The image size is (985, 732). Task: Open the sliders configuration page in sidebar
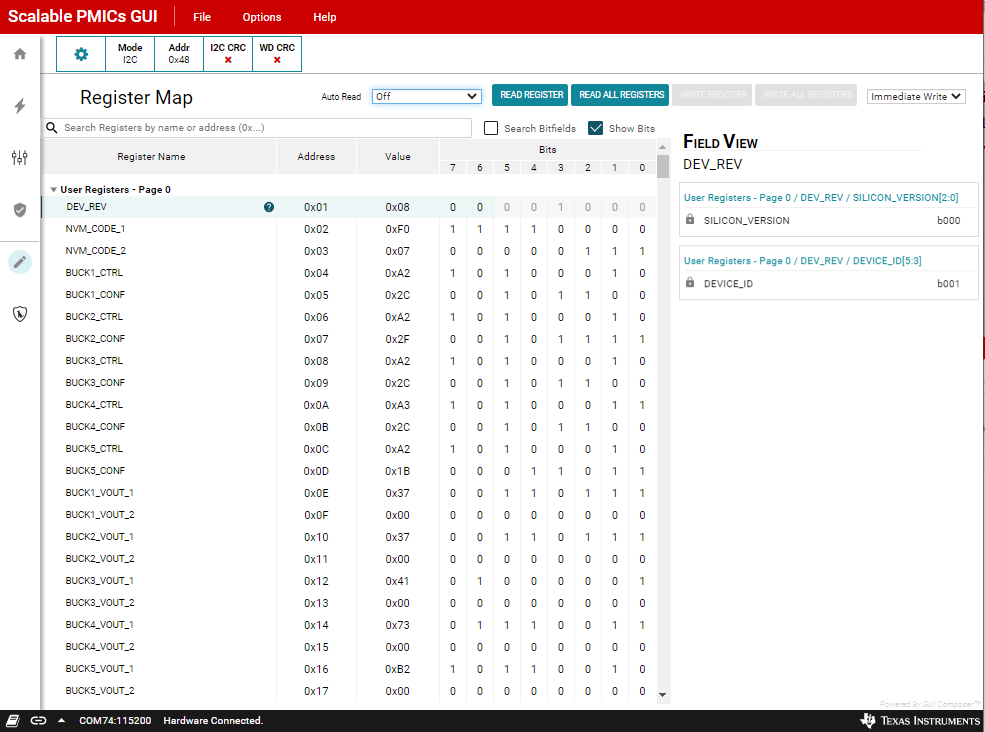tap(20, 158)
